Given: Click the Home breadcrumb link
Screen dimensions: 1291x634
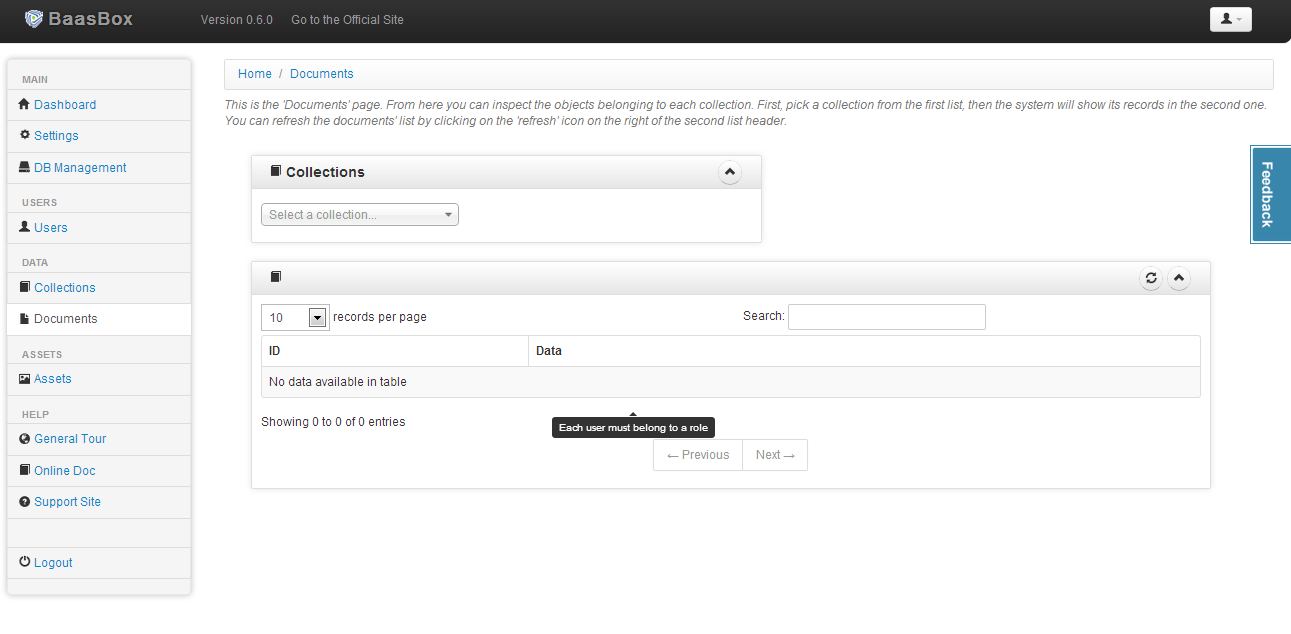Looking at the screenshot, I should tap(255, 74).
